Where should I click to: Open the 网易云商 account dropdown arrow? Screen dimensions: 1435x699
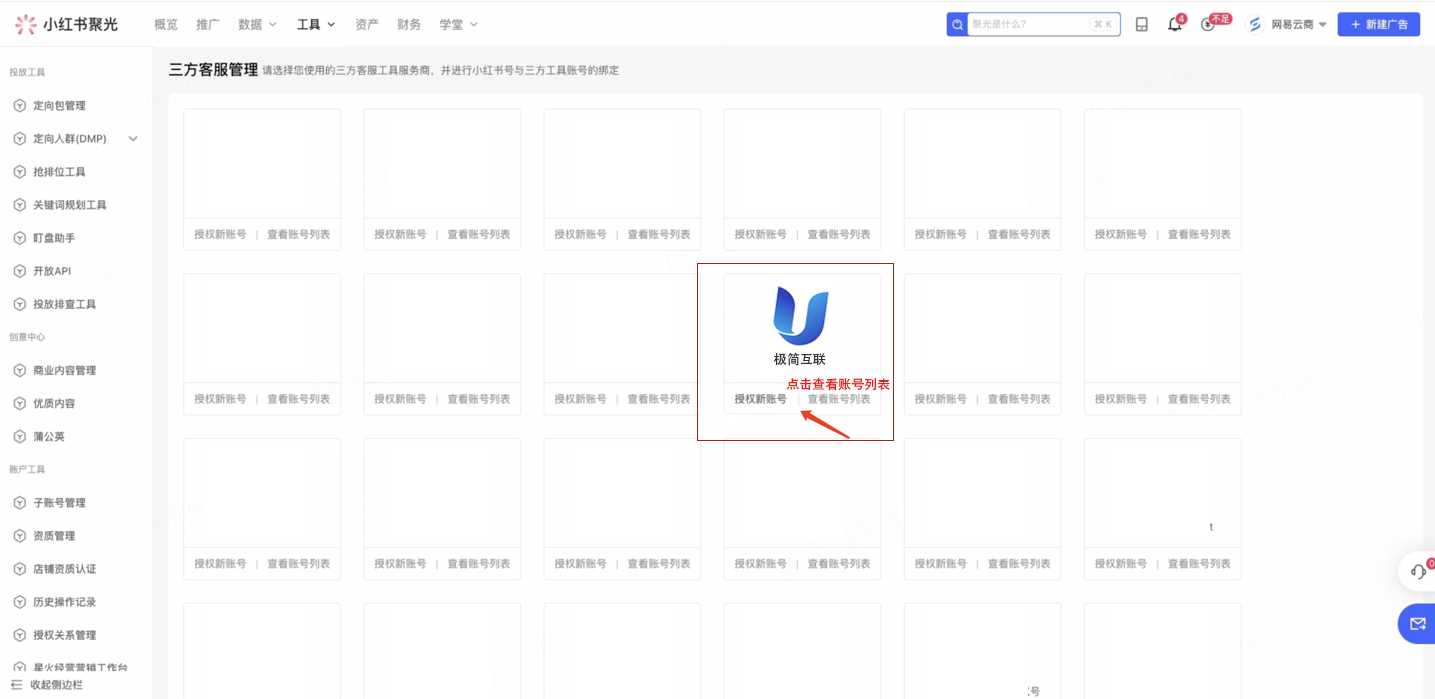(1323, 25)
